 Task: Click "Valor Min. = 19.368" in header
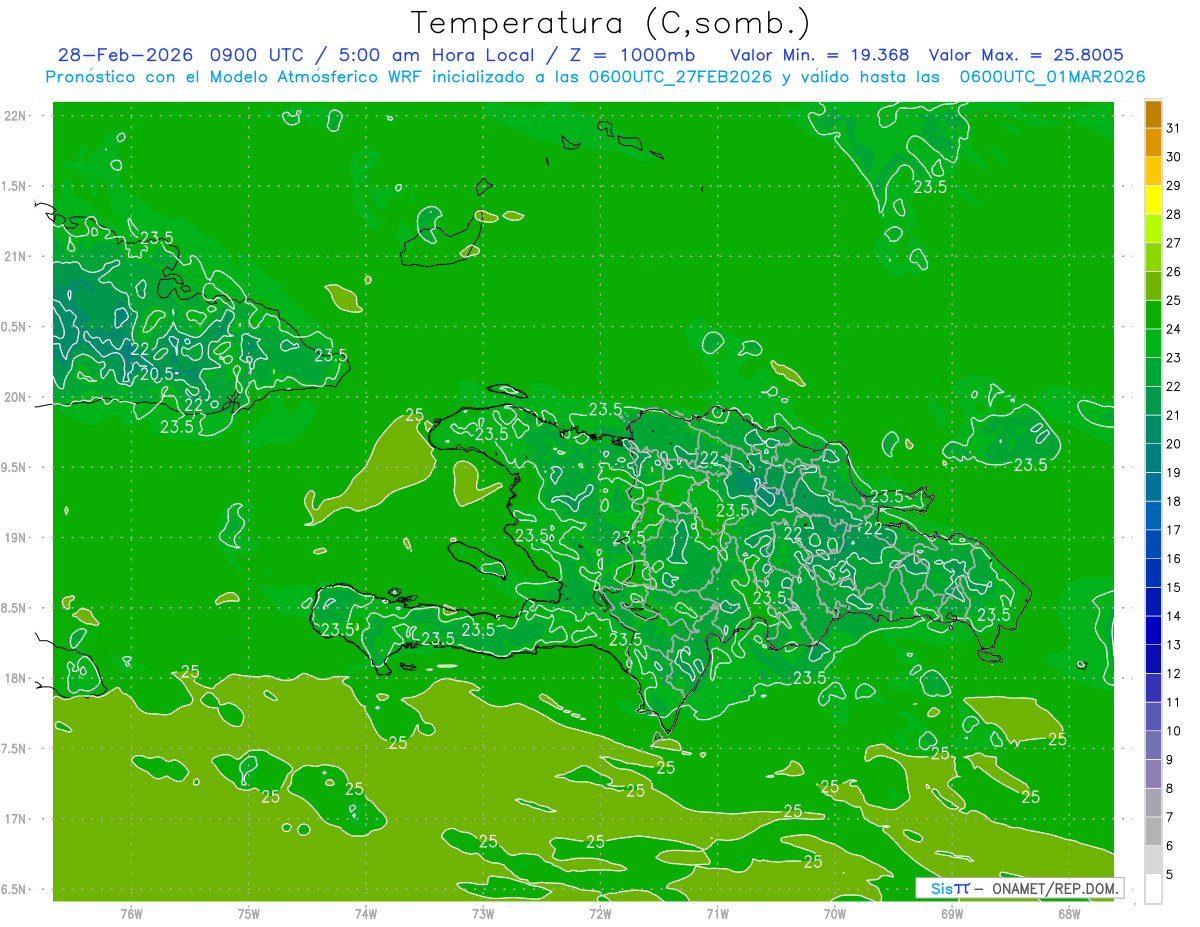click(820, 55)
